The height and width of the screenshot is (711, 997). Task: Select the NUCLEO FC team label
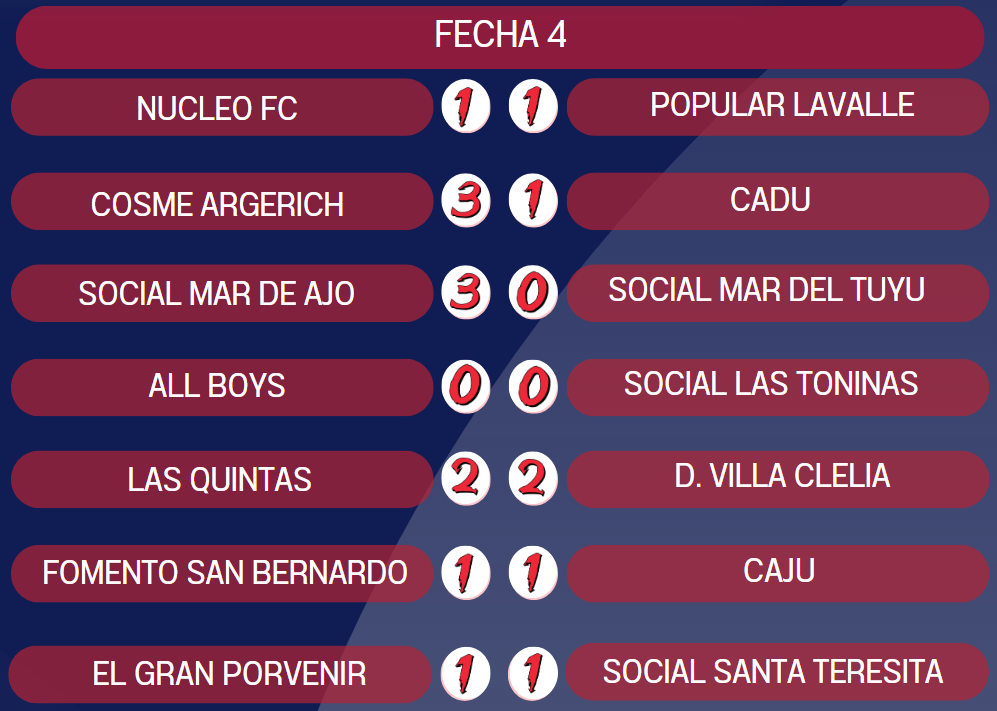click(218, 107)
